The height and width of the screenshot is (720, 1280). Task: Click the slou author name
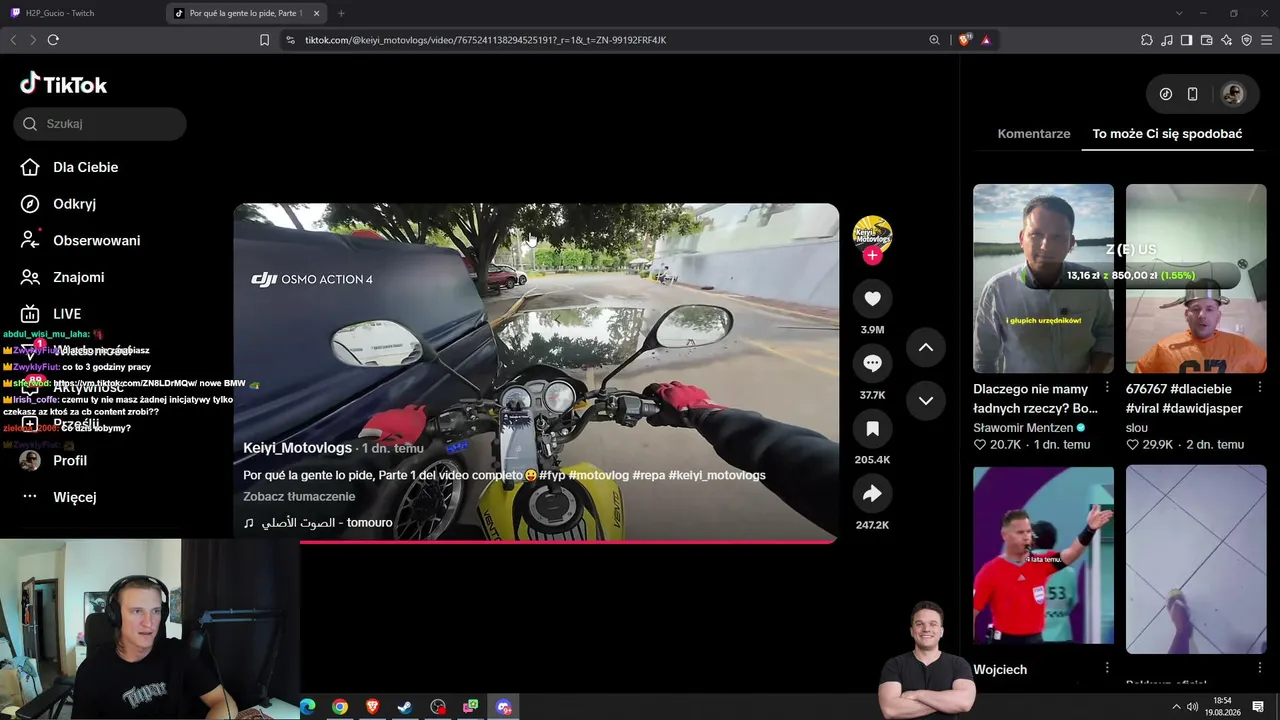[1137, 428]
